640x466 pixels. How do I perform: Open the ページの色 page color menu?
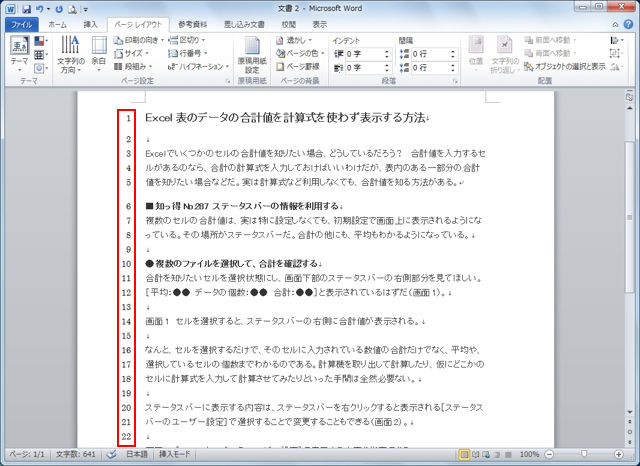(x=300, y=53)
